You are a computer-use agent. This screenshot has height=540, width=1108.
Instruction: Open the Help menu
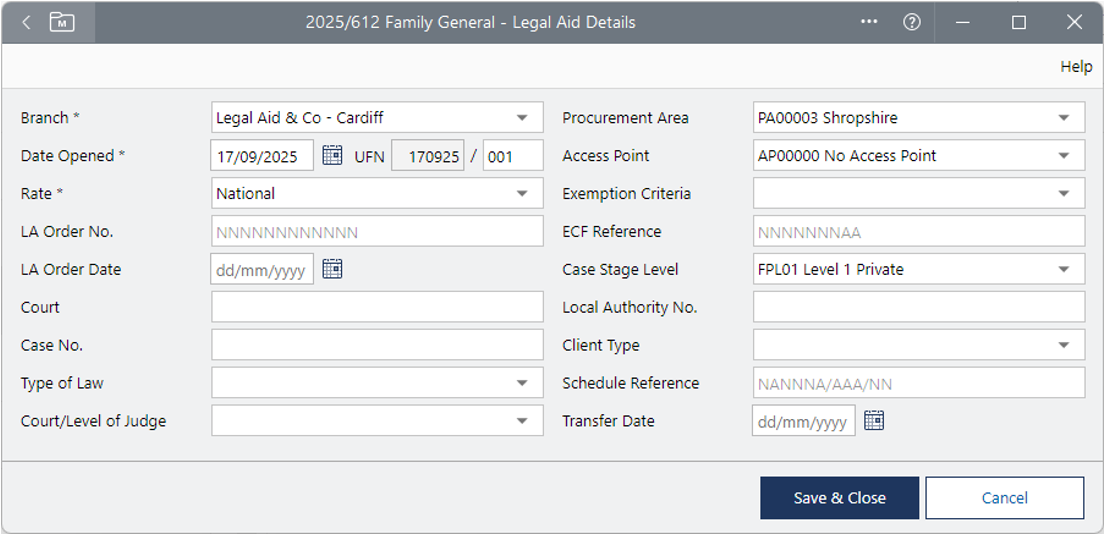point(1076,67)
